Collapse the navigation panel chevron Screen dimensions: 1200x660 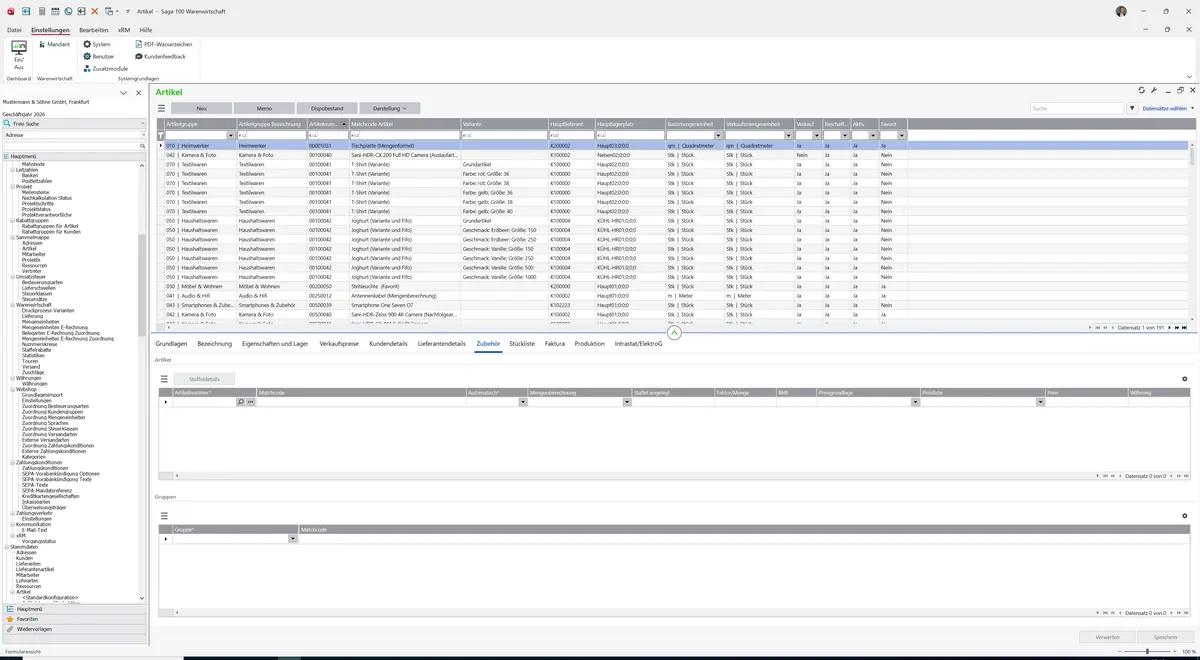(123, 92)
